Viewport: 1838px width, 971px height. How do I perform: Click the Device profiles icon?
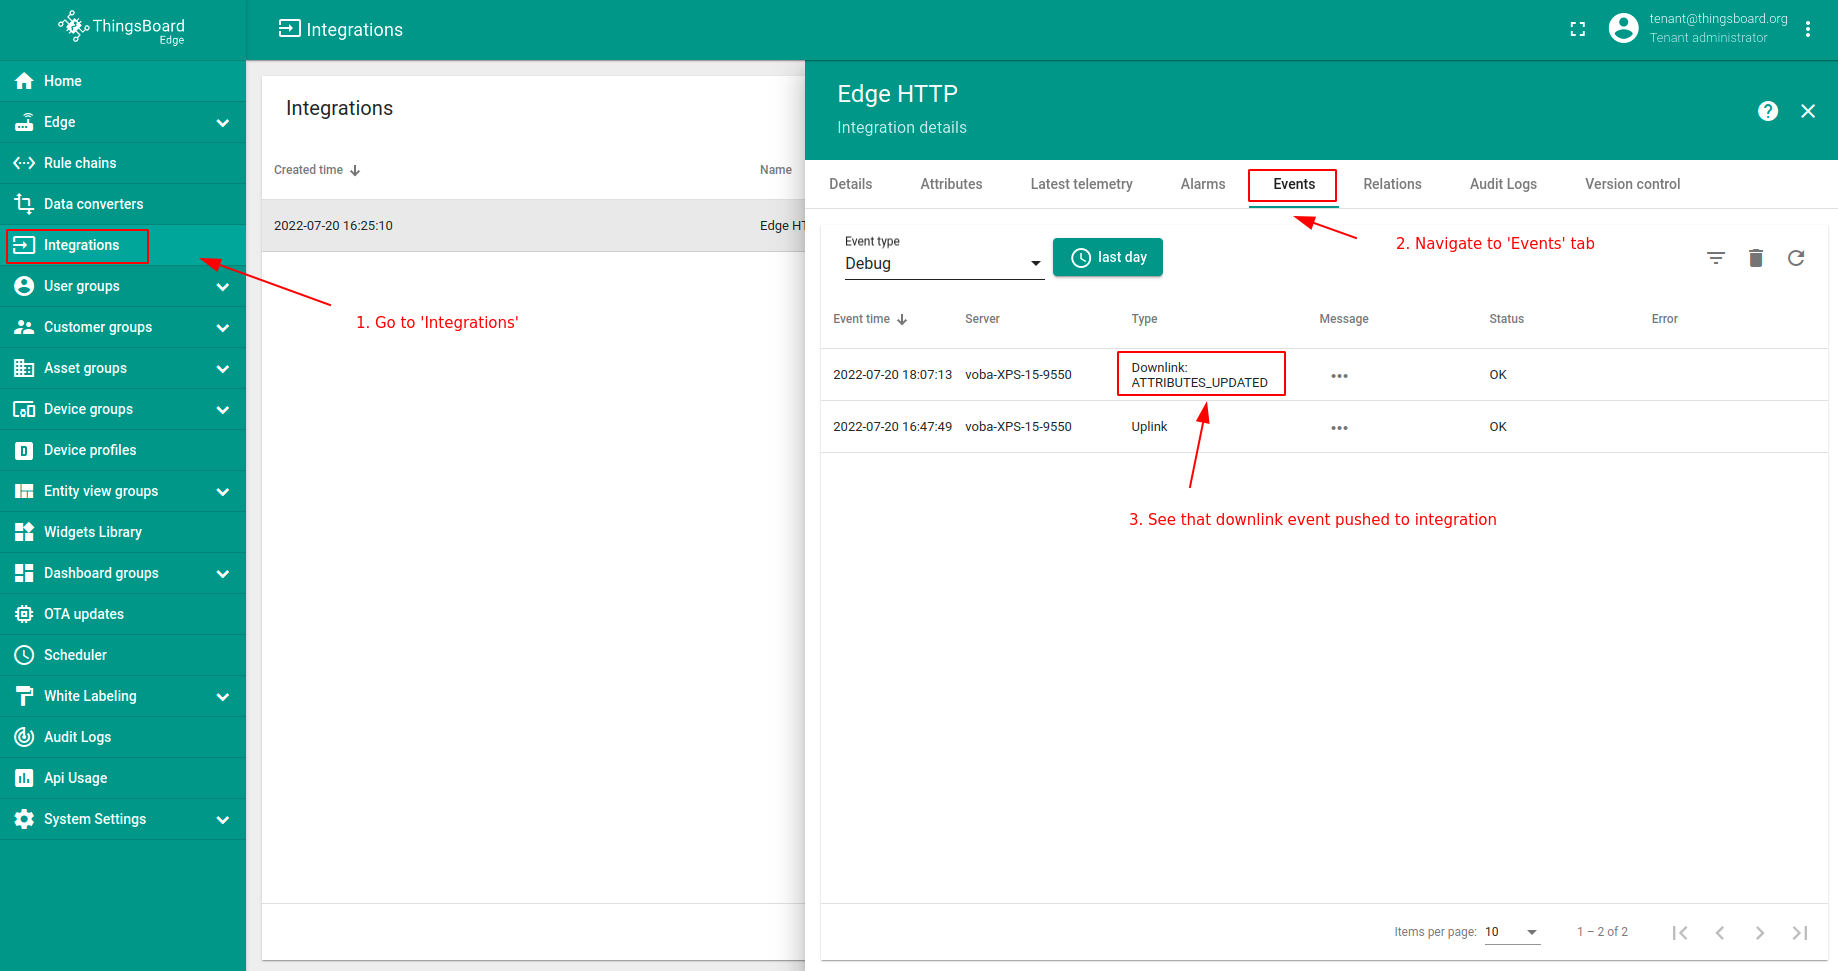tap(24, 450)
